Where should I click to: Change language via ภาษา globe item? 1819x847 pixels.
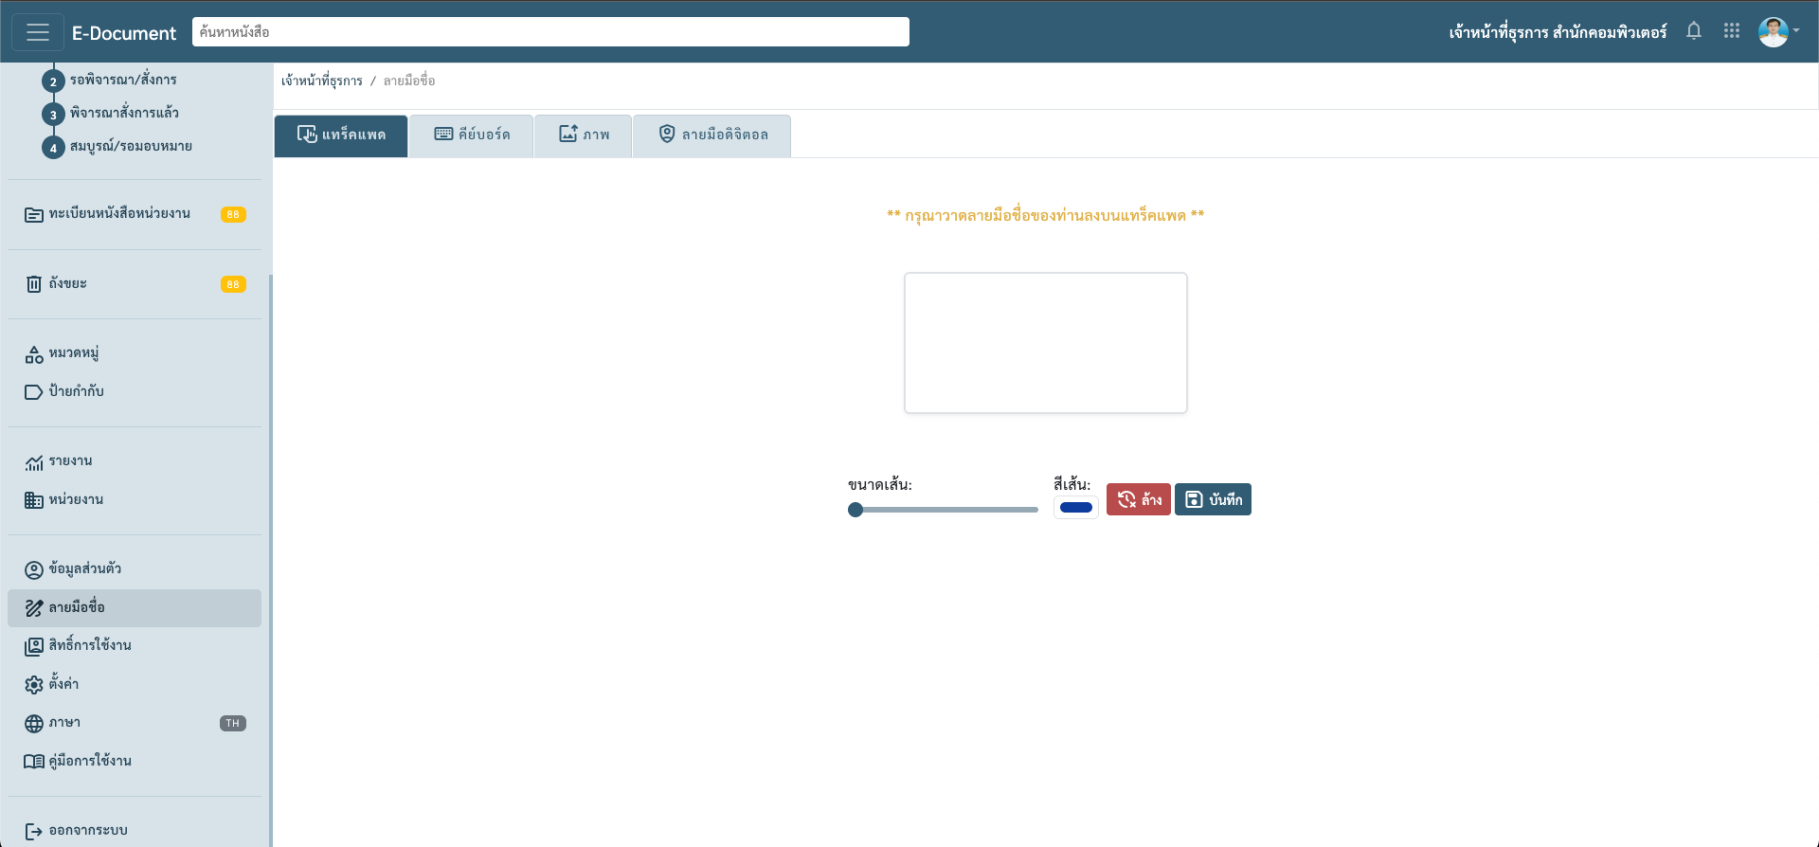(x=64, y=723)
